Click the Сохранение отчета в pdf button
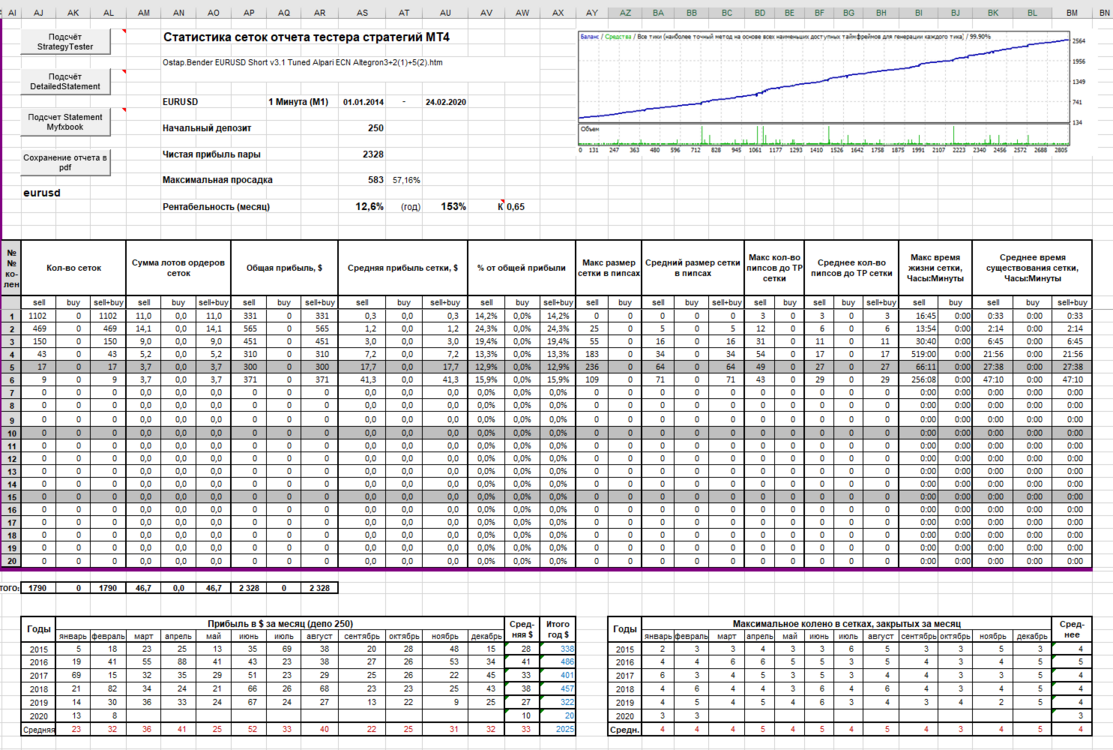This screenshot has height=750, width=1113. 65,162
